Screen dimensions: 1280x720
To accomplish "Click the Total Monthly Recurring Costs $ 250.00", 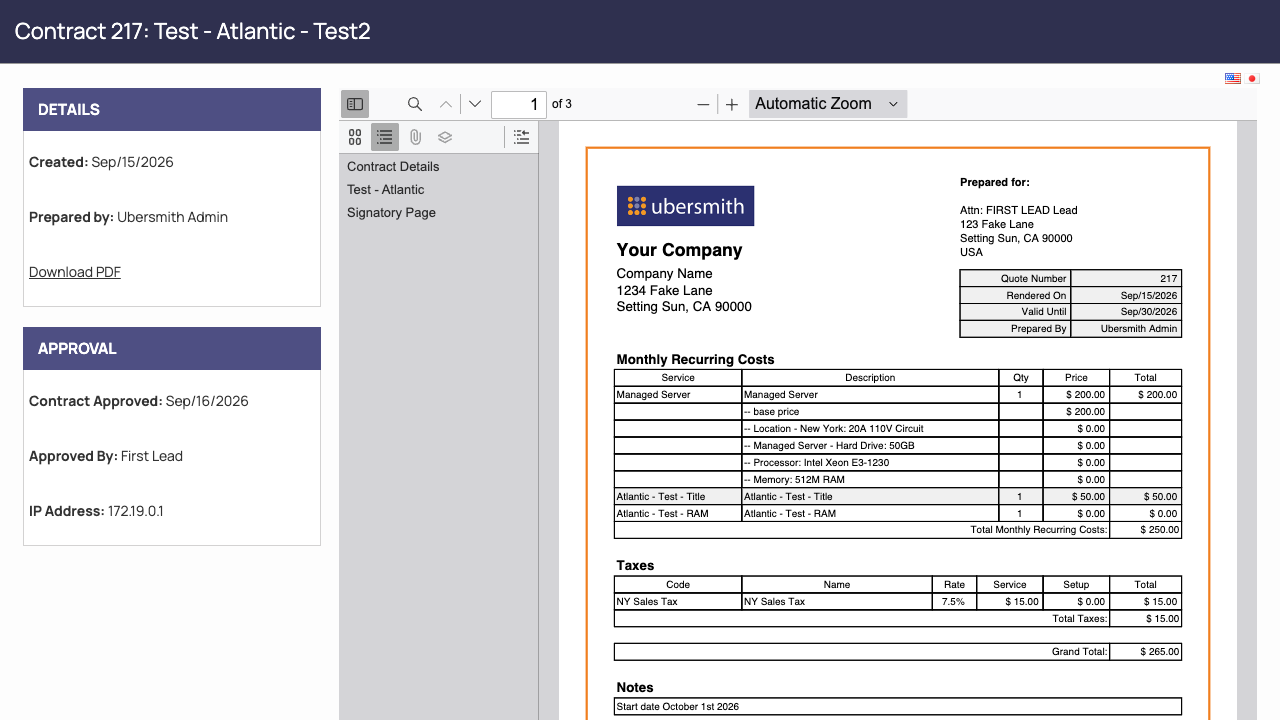I will click(1146, 530).
